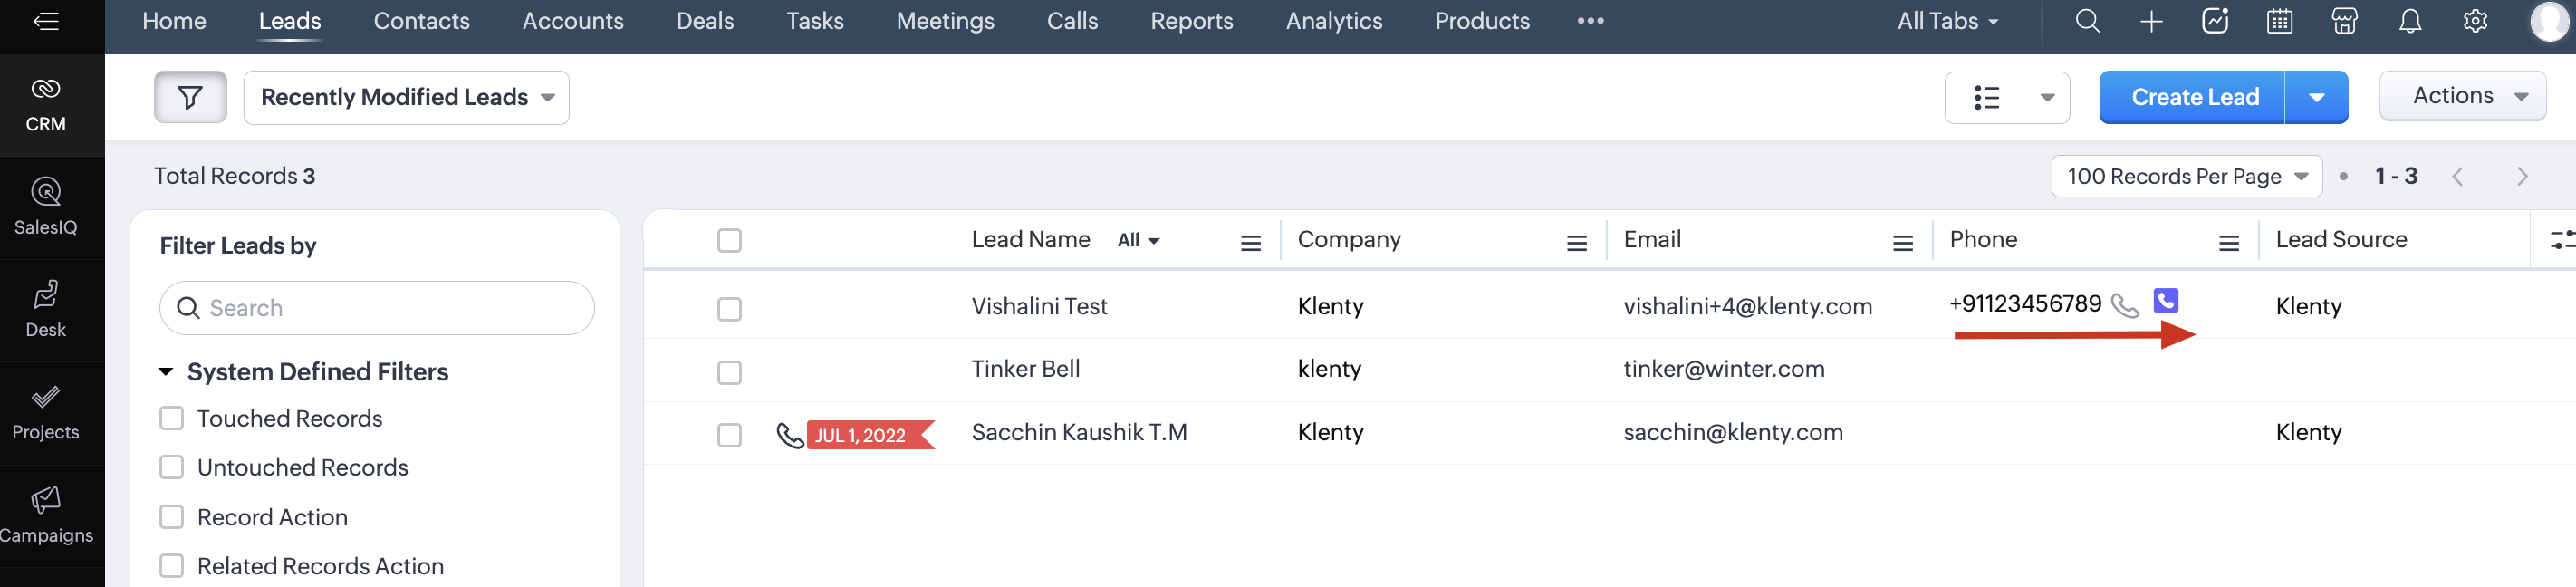Screen dimensions: 2576x587
Task: Click the purple call icon beside phone number
Action: (x=2166, y=301)
